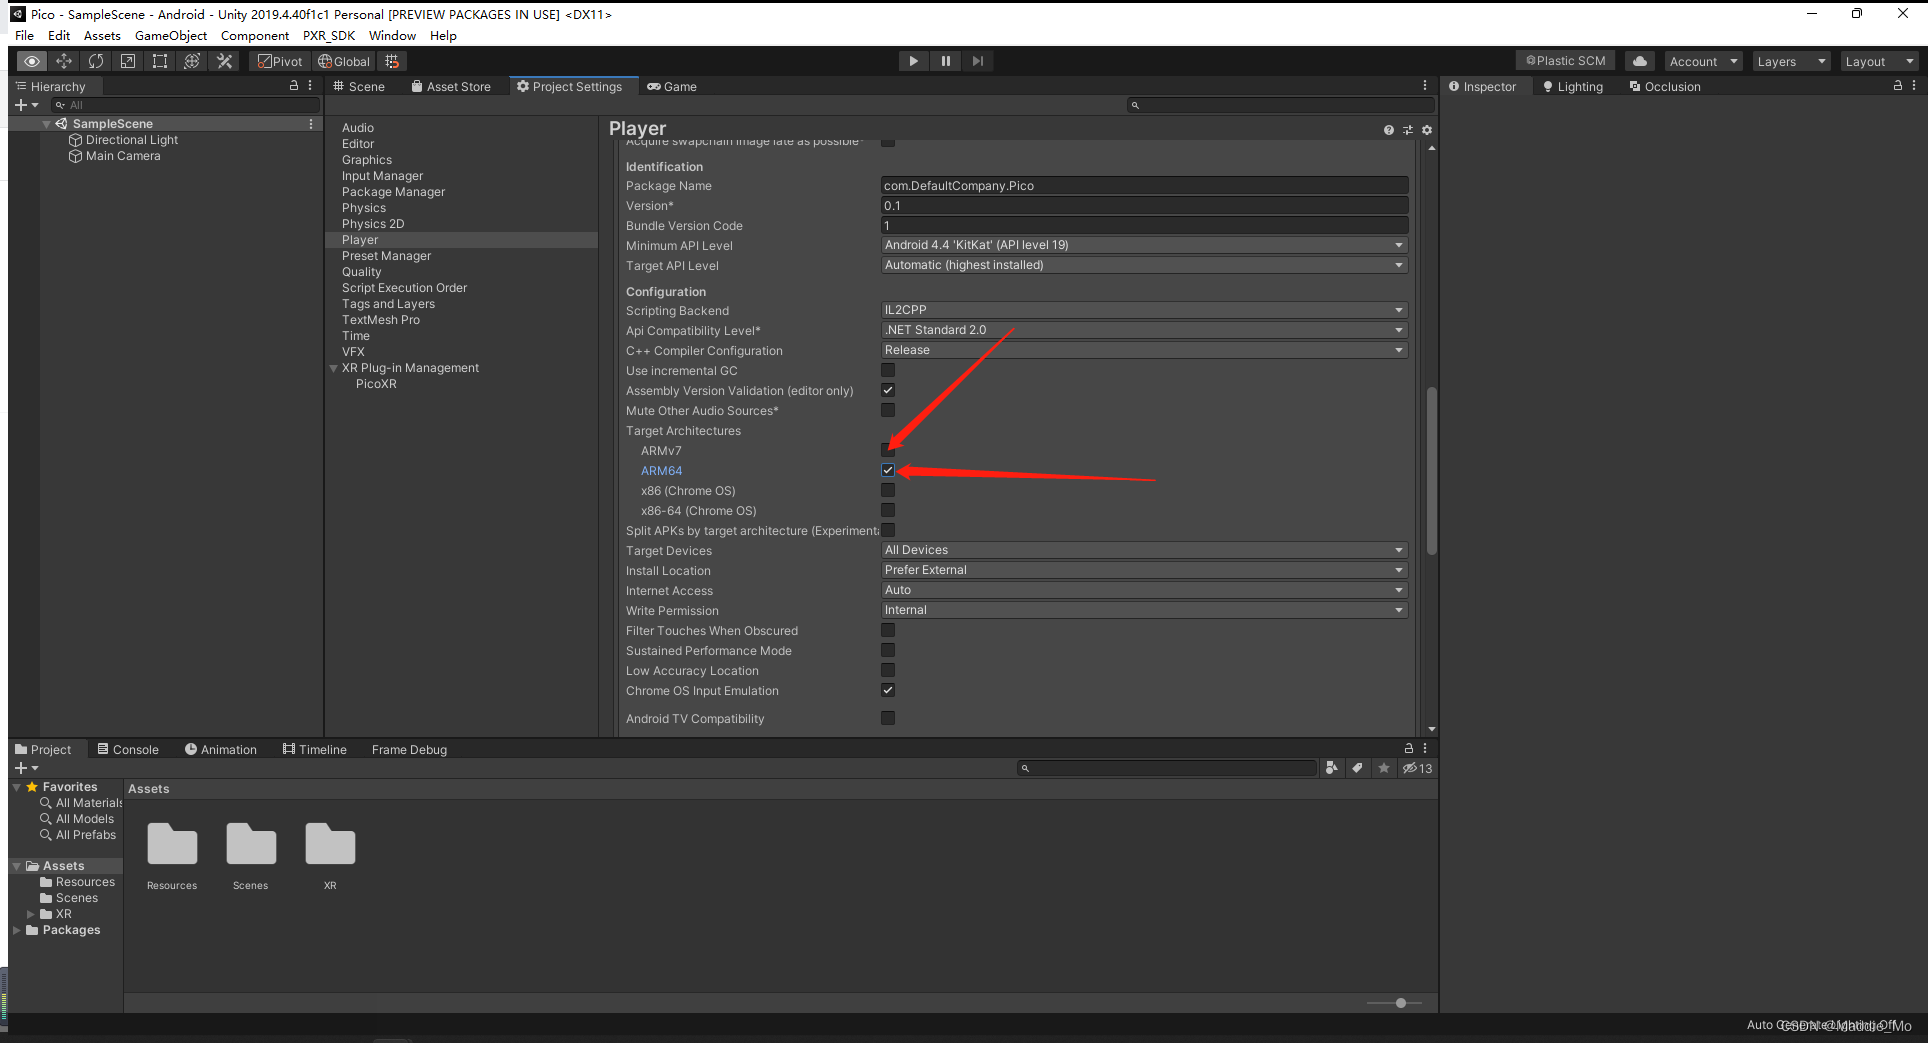Open Player preset selector icon
This screenshot has height=1043, width=1928.
tap(1408, 130)
